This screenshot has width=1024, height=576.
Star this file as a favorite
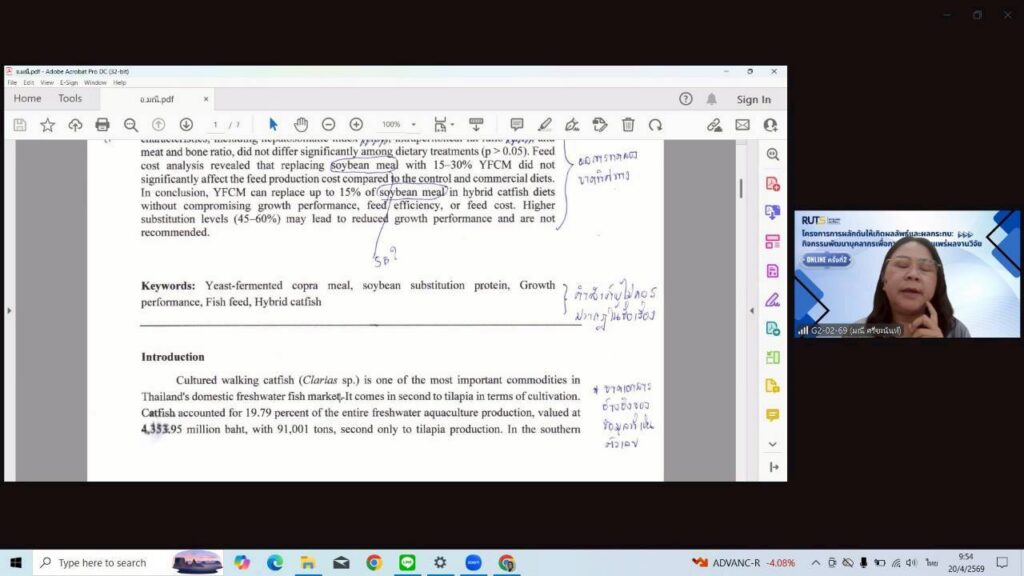coord(47,125)
